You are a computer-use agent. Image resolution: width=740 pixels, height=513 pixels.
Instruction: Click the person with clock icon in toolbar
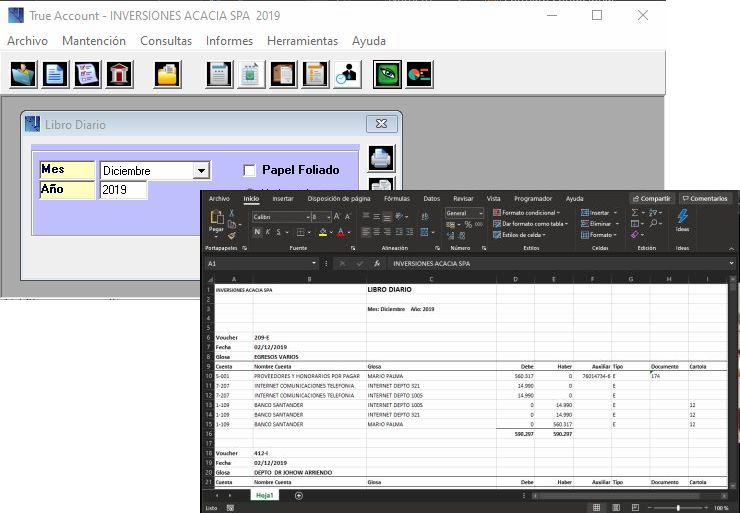[348, 74]
